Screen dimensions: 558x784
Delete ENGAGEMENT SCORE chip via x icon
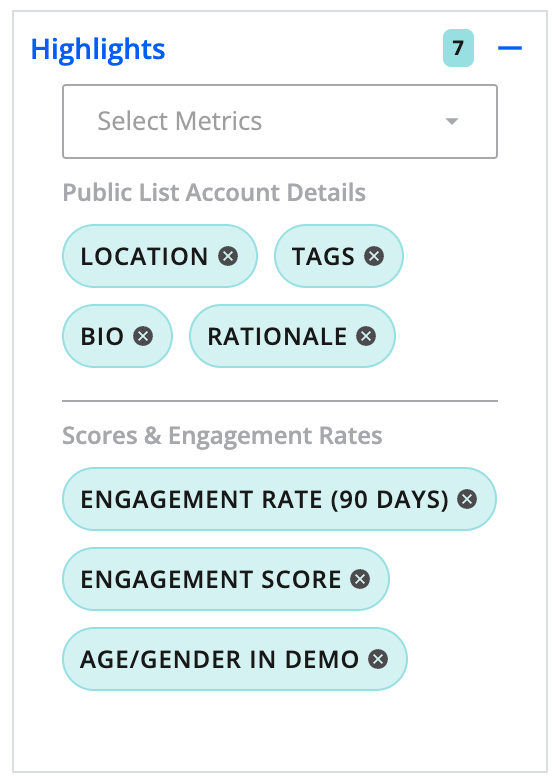click(360, 579)
